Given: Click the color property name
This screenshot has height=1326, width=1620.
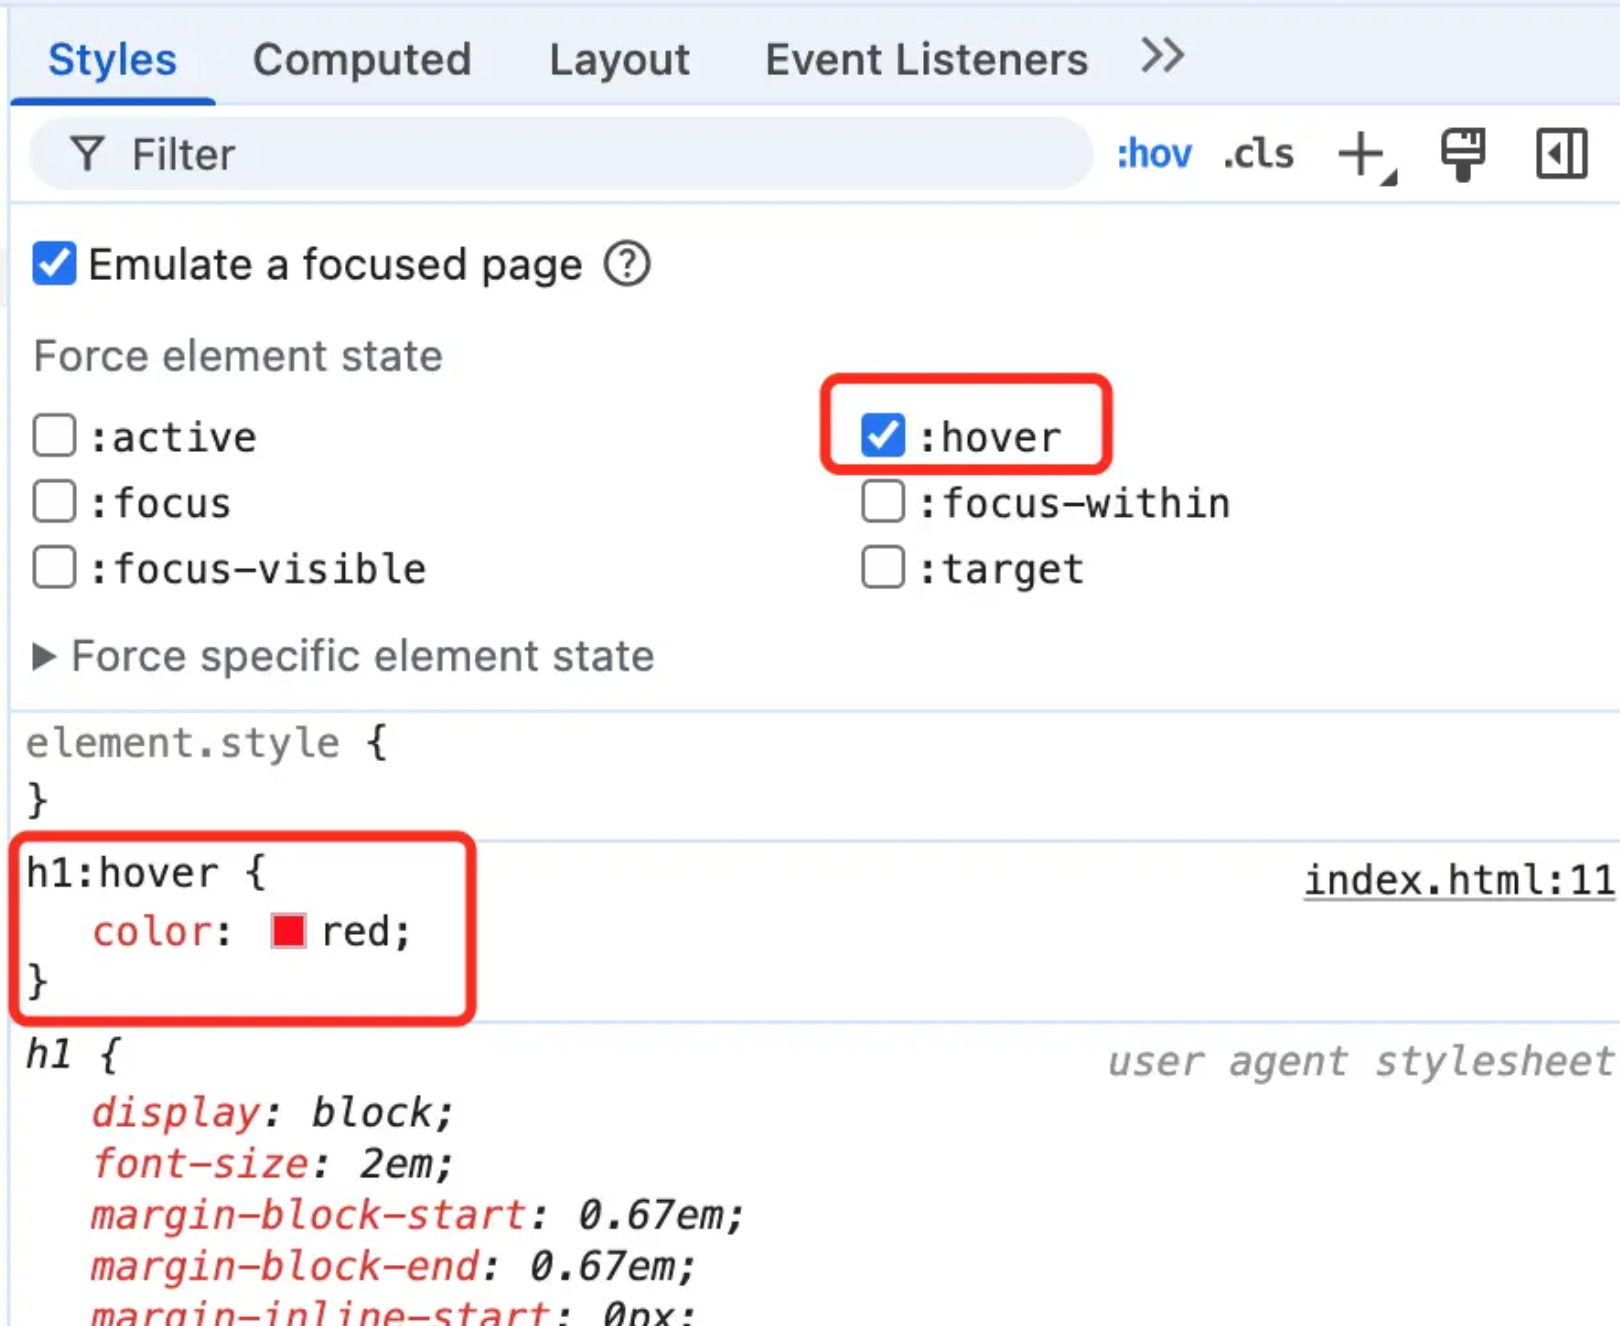Looking at the screenshot, I should coord(153,931).
